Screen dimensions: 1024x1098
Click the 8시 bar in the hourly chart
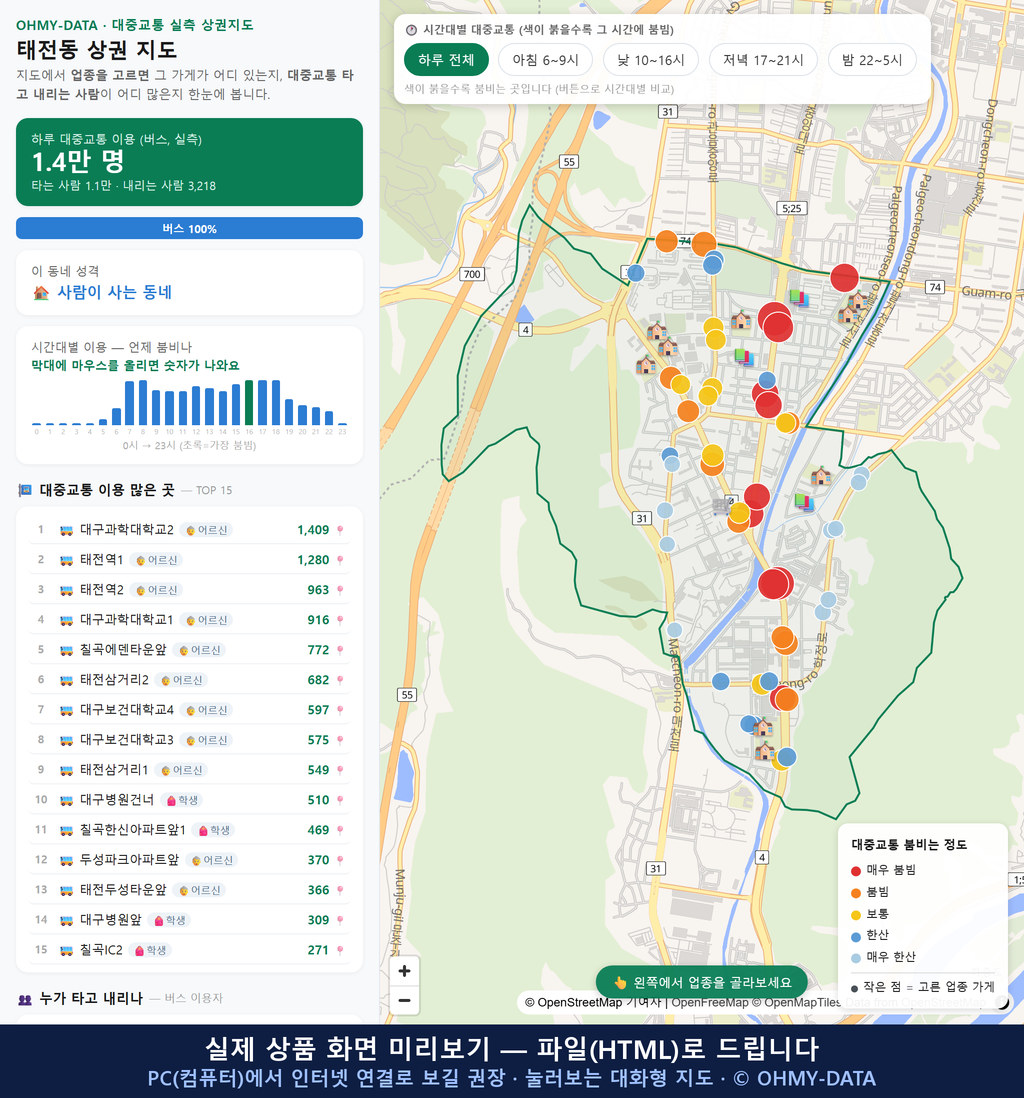tap(143, 403)
